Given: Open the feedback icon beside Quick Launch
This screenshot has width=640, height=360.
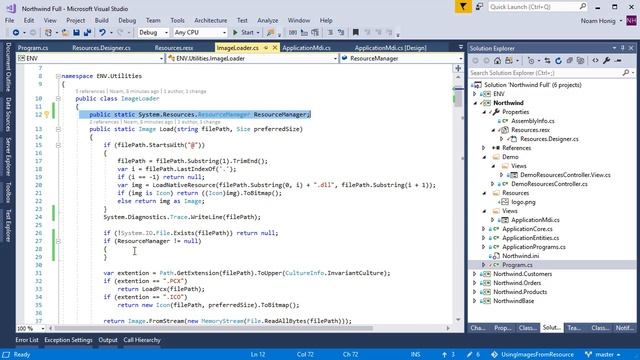Looking at the screenshot, I should (480, 7).
